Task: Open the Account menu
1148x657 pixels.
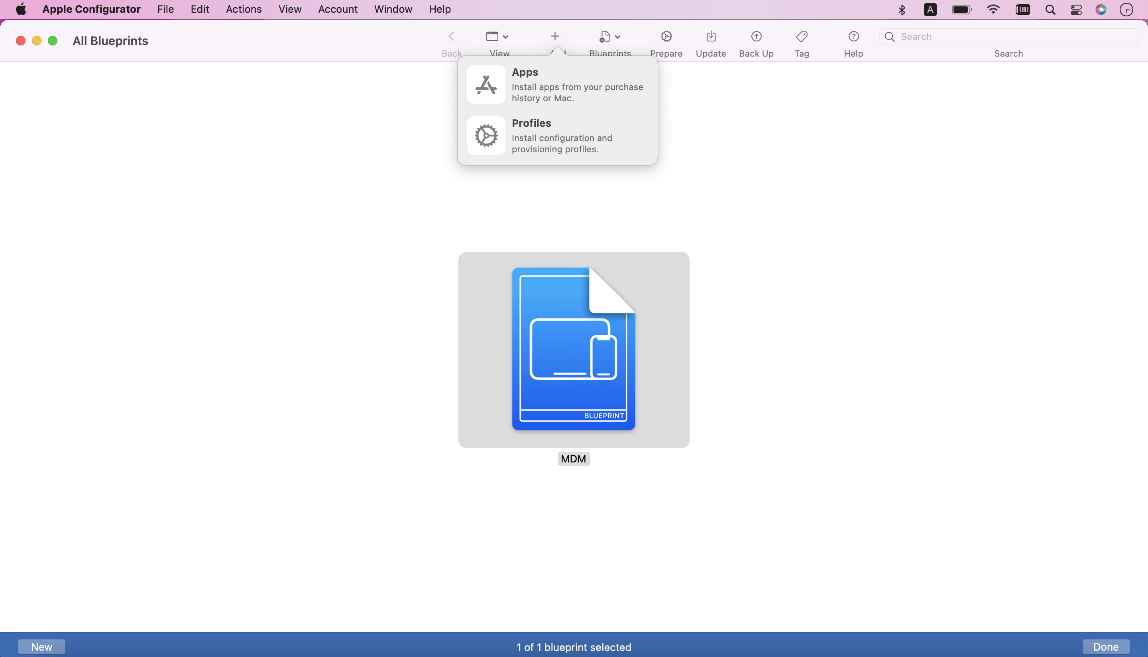Action: [338, 9]
